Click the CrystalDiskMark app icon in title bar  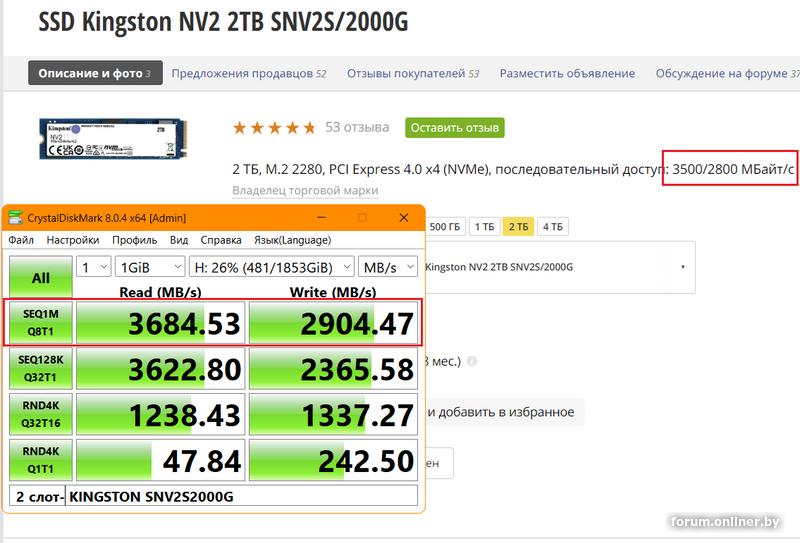click(15, 217)
